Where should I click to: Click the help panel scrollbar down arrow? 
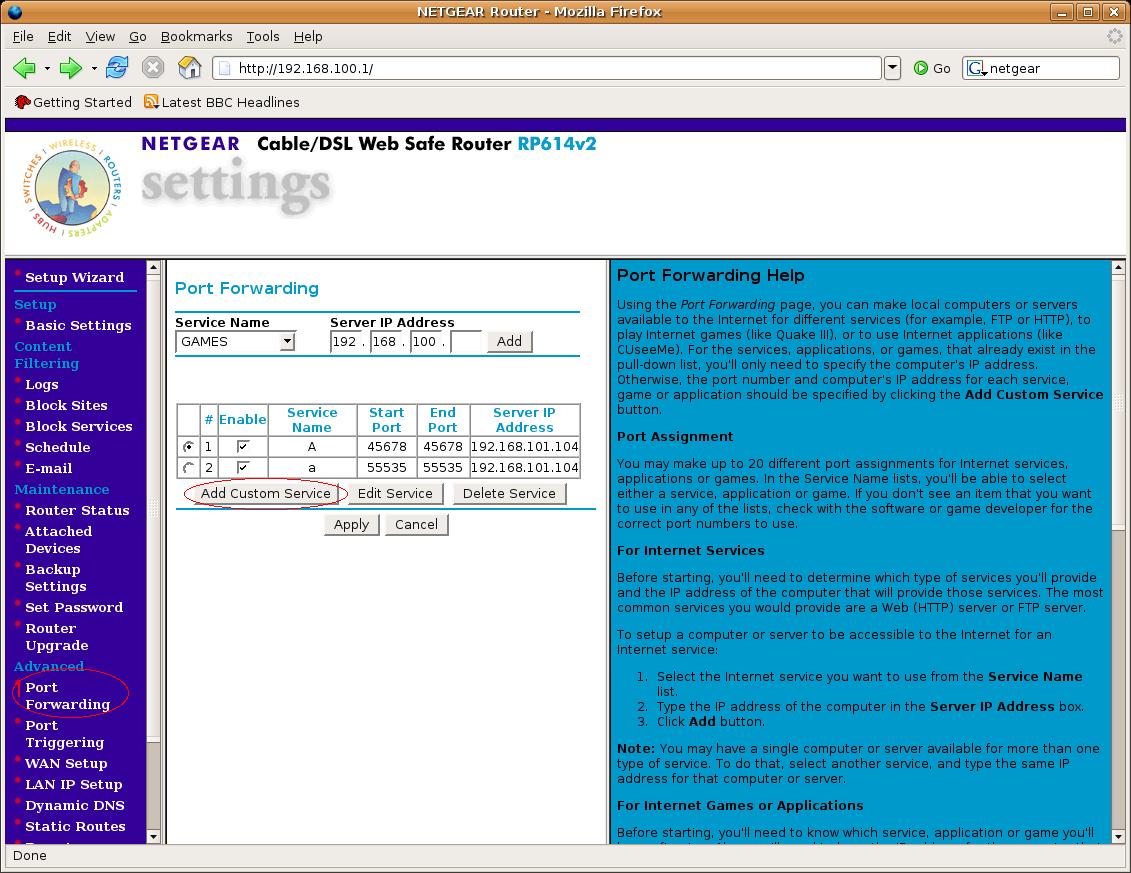pyautogui.click(x=1119, y=837)
